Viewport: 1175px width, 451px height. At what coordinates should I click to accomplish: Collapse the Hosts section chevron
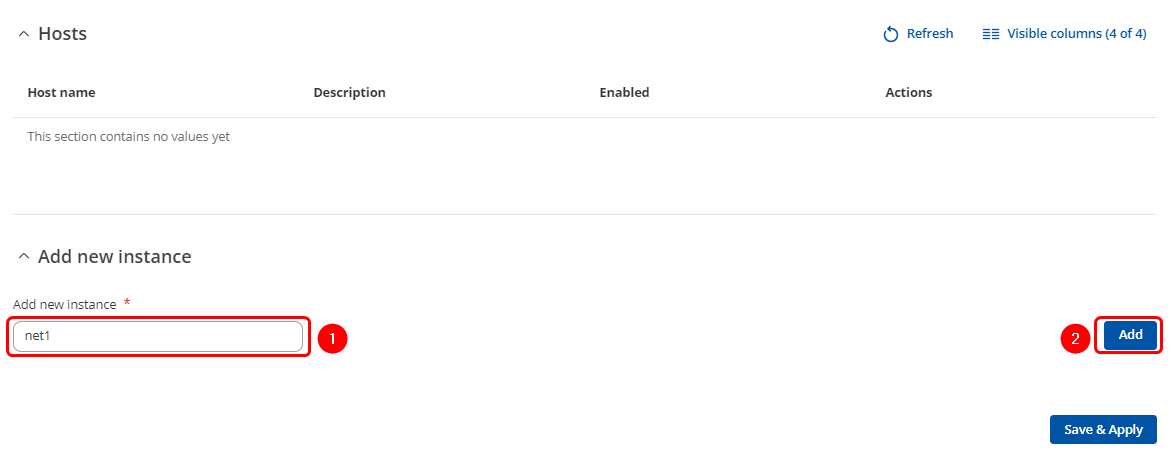24,34
